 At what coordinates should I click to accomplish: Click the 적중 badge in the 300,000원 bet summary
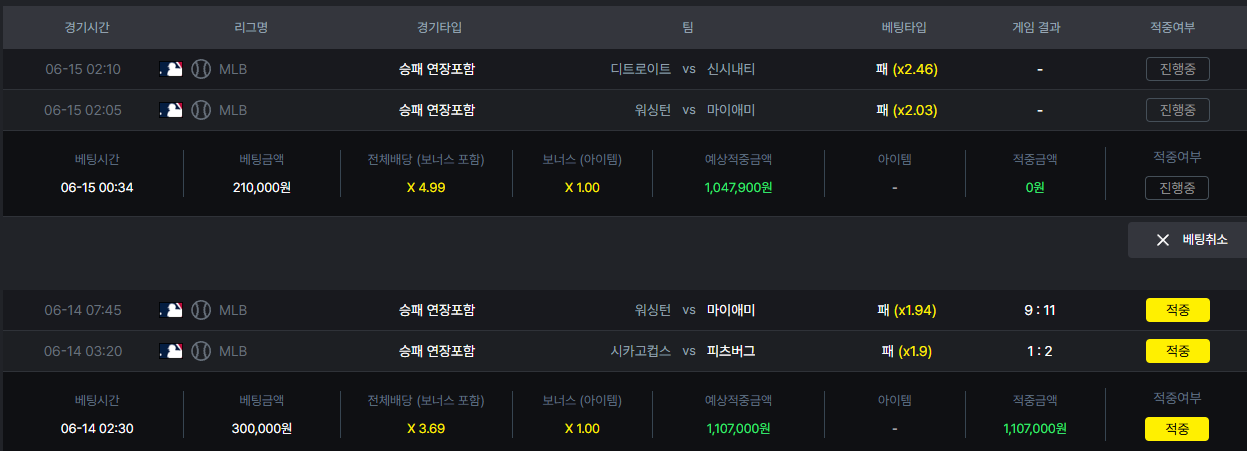click(x=1177, y=429)
